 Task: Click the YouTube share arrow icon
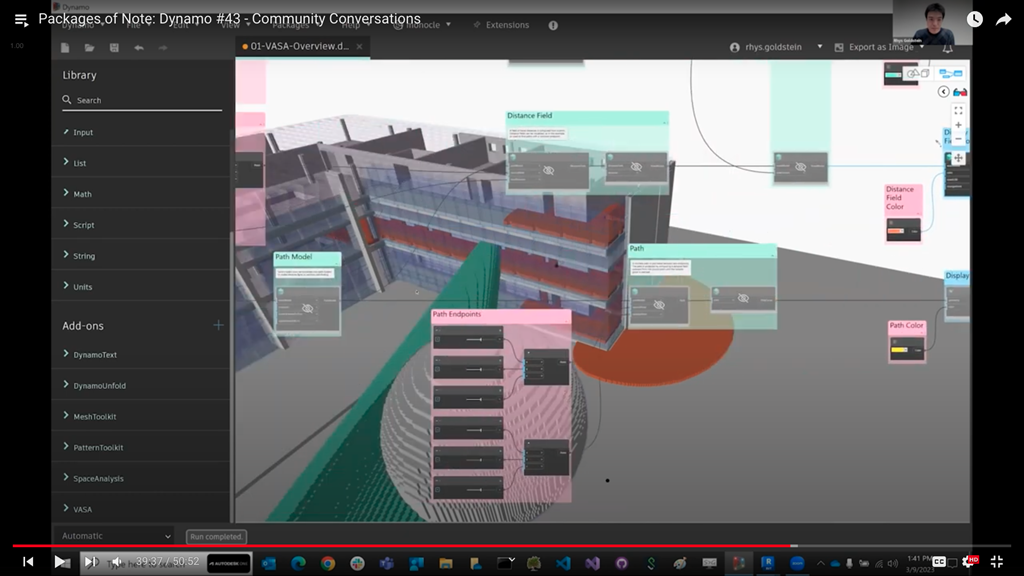click(x=1003, y=19)
